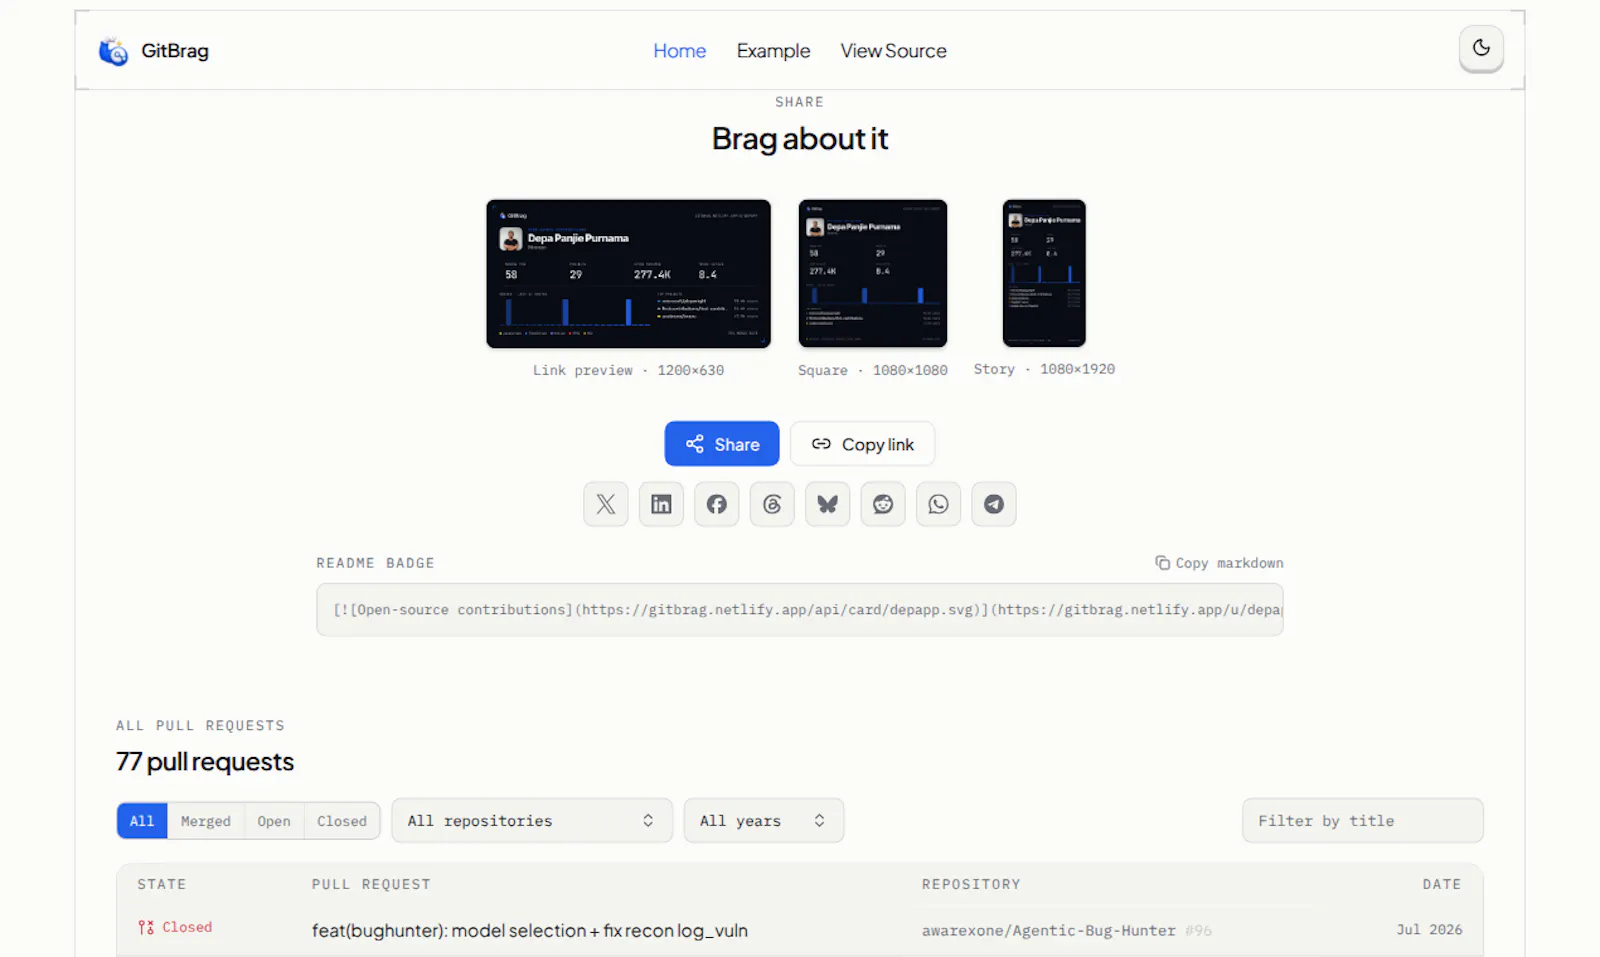Select the All filter tab
Screen dimensions: 1600x957
click(x=142, y=821)
